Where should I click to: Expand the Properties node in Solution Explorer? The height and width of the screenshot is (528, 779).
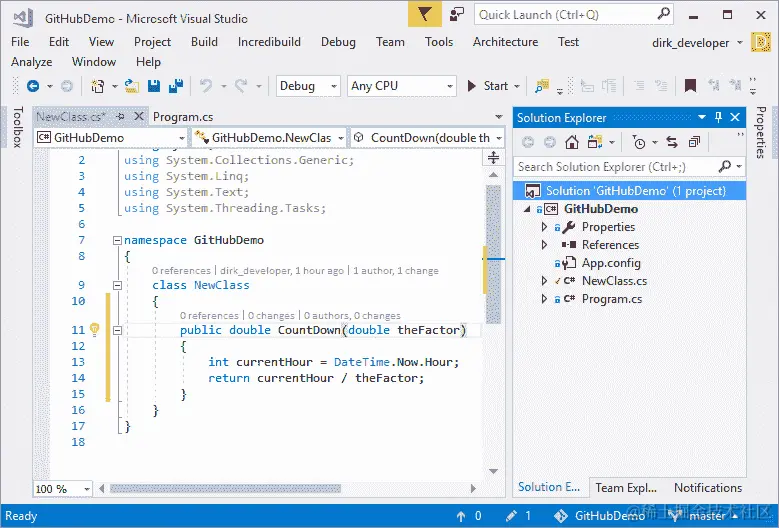coord(544,227)
